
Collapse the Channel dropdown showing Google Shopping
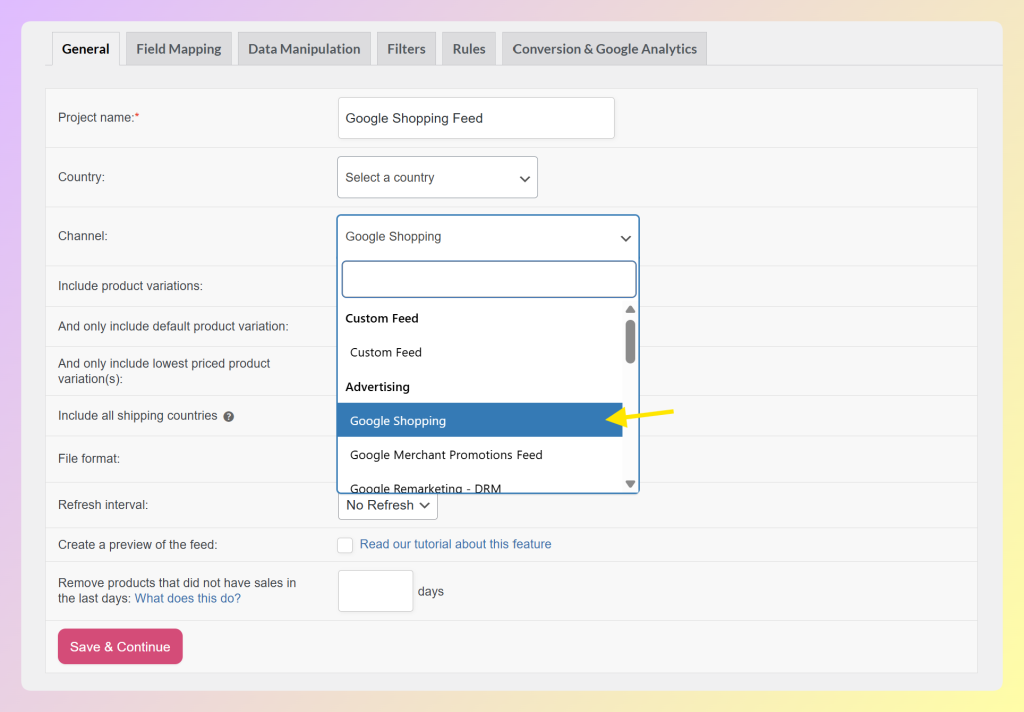[488, 237]
